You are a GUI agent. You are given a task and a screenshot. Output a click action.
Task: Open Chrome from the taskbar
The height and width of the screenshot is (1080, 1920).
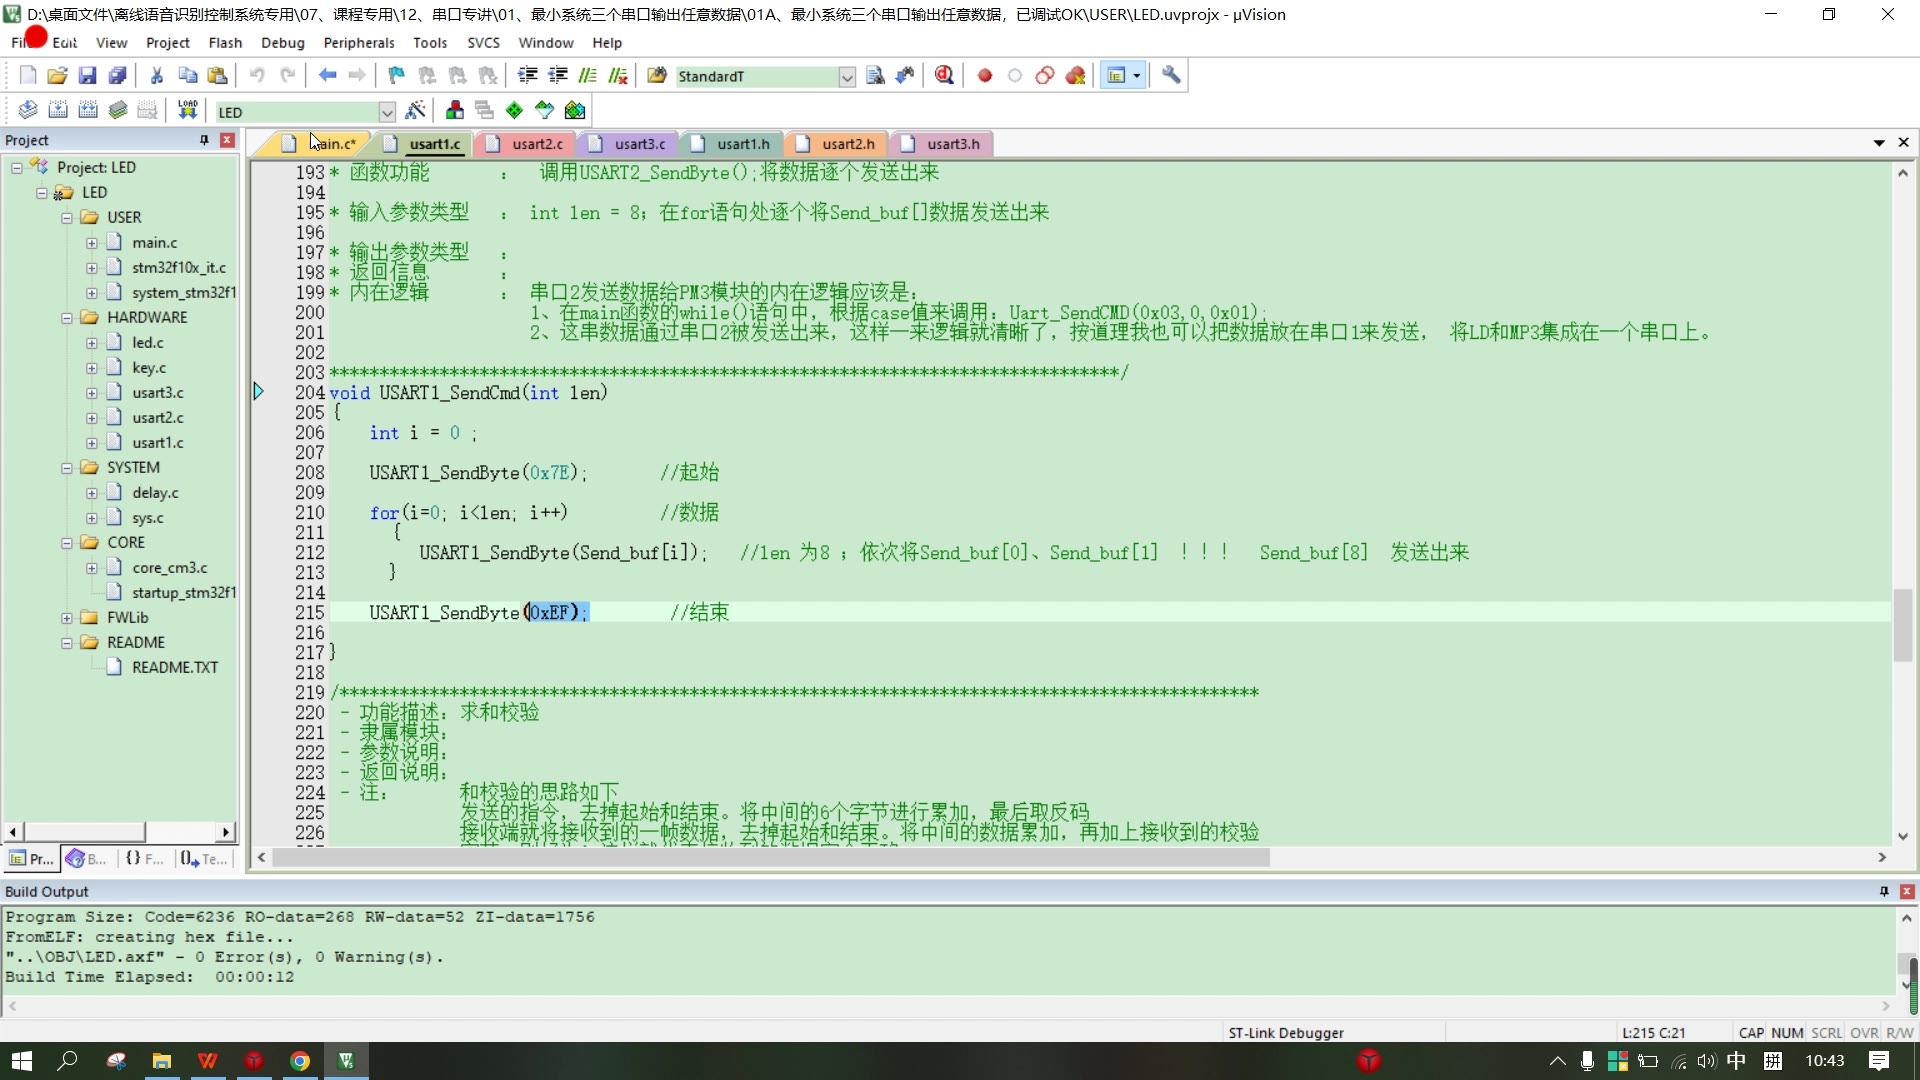click(x=299, y=1061)
